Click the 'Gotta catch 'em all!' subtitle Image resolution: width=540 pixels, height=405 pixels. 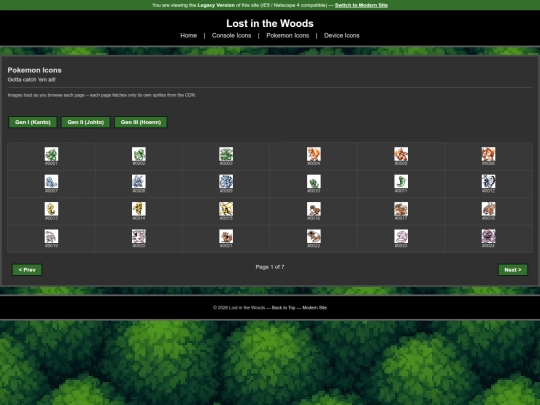tap(31, 80)
